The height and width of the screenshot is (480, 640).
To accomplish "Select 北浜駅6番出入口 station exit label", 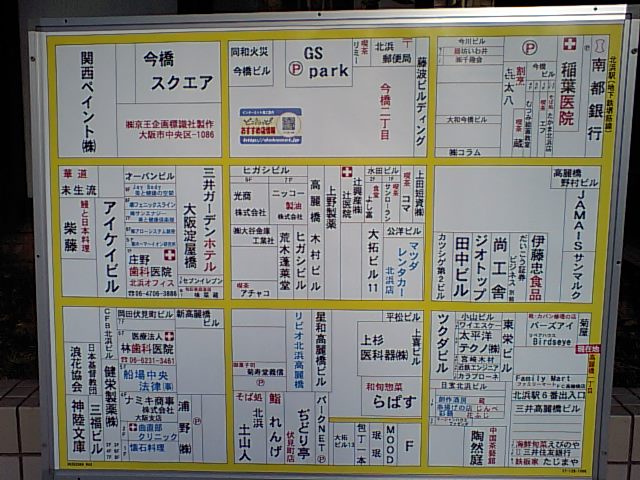I will pyautogui.click(x=549, y=395).
